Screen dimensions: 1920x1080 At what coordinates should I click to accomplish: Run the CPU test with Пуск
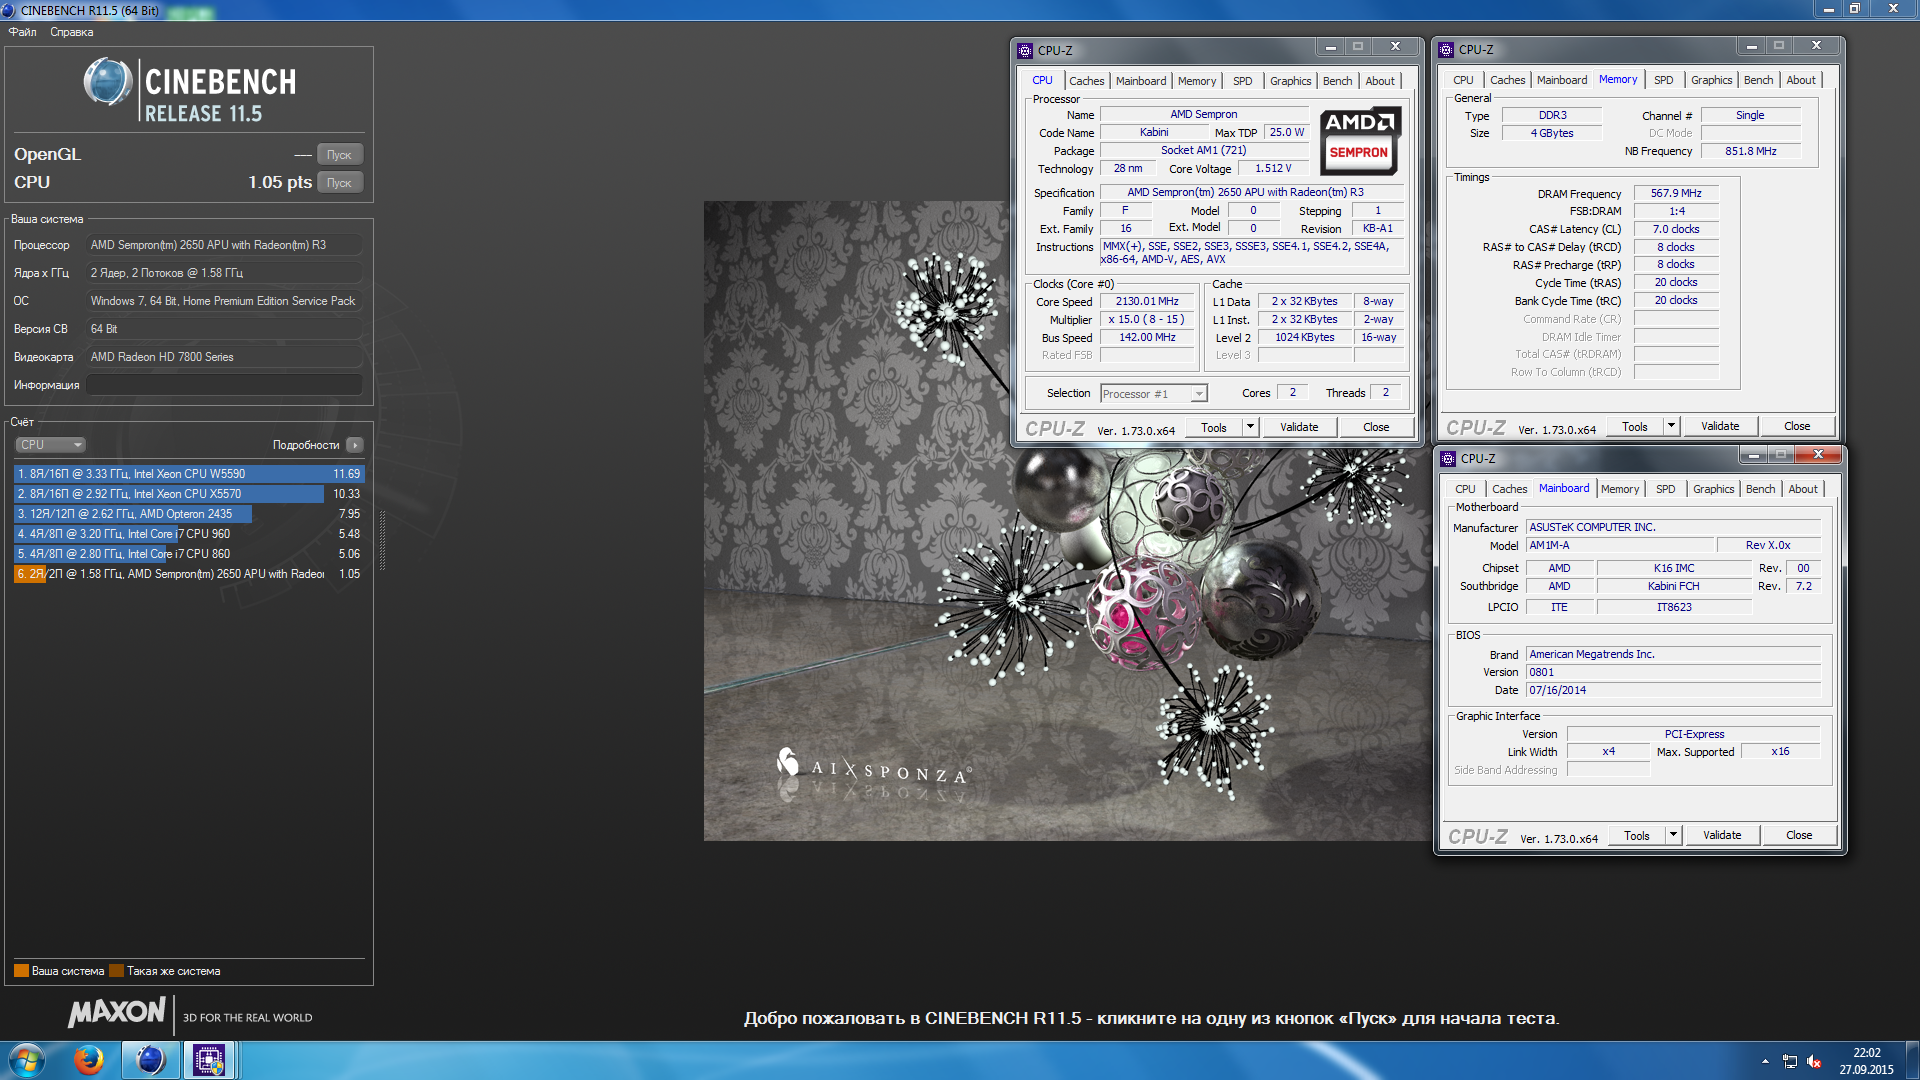(340, 183)
